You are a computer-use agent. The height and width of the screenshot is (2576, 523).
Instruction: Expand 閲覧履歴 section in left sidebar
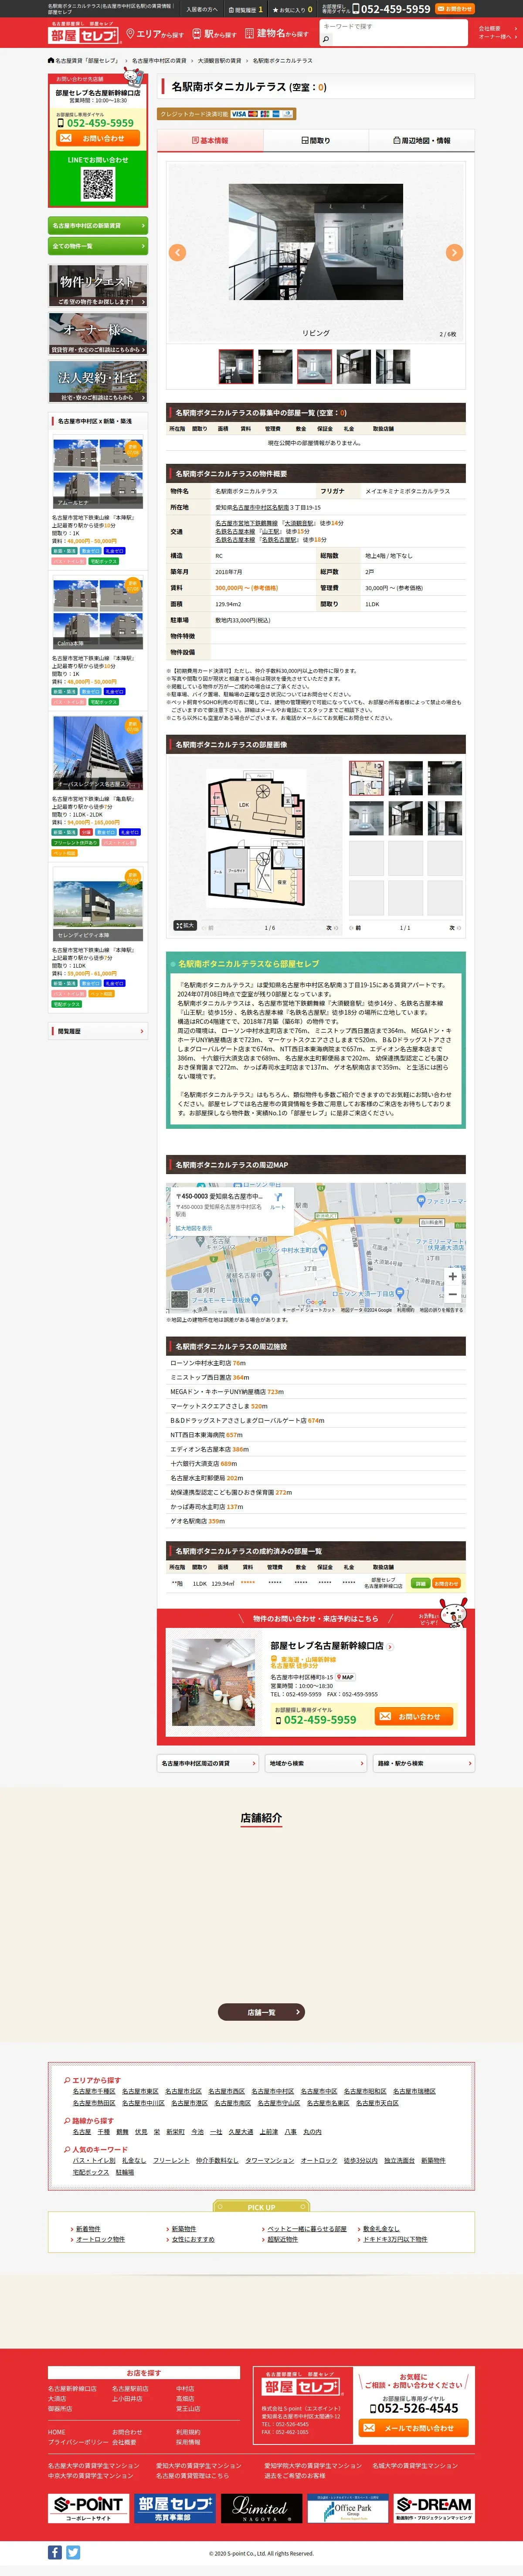98,1030
